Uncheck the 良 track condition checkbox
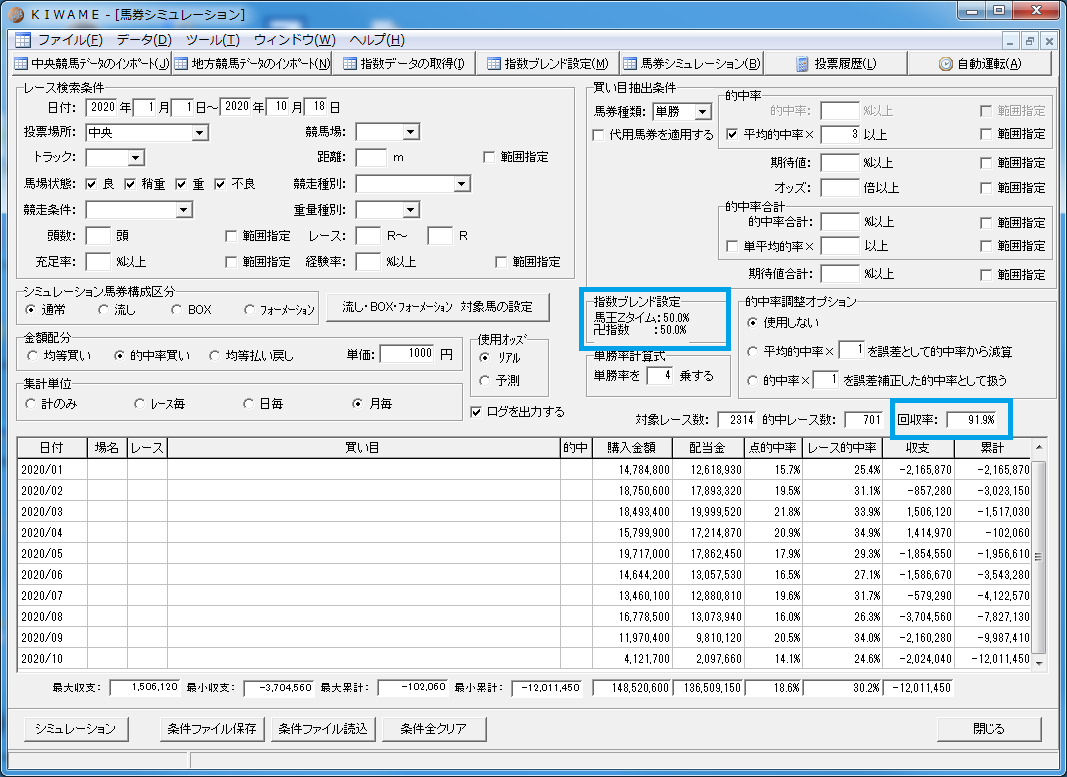The width and height of the screenshot is (1067, 777). 91,184
